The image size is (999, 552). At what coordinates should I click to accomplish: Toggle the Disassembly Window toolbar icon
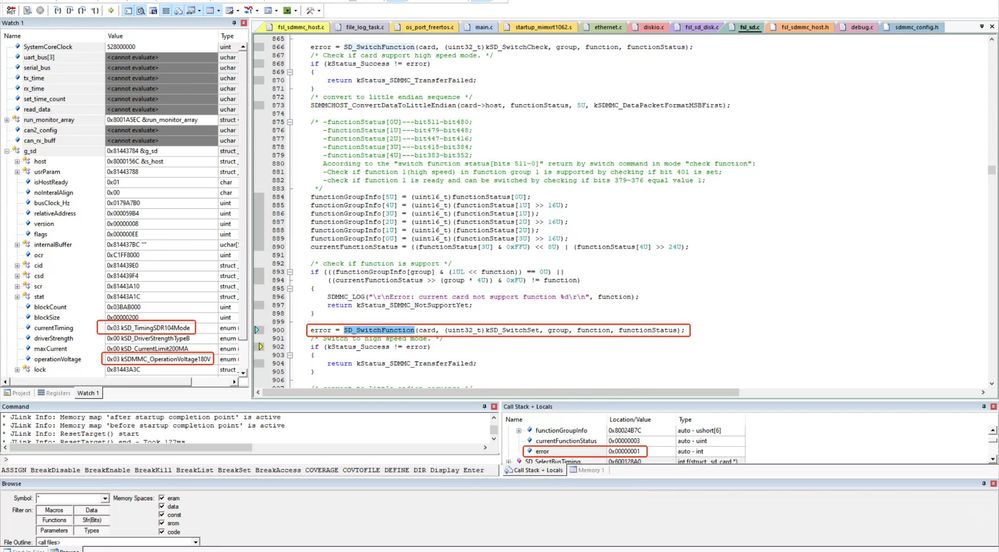(141, 10)
